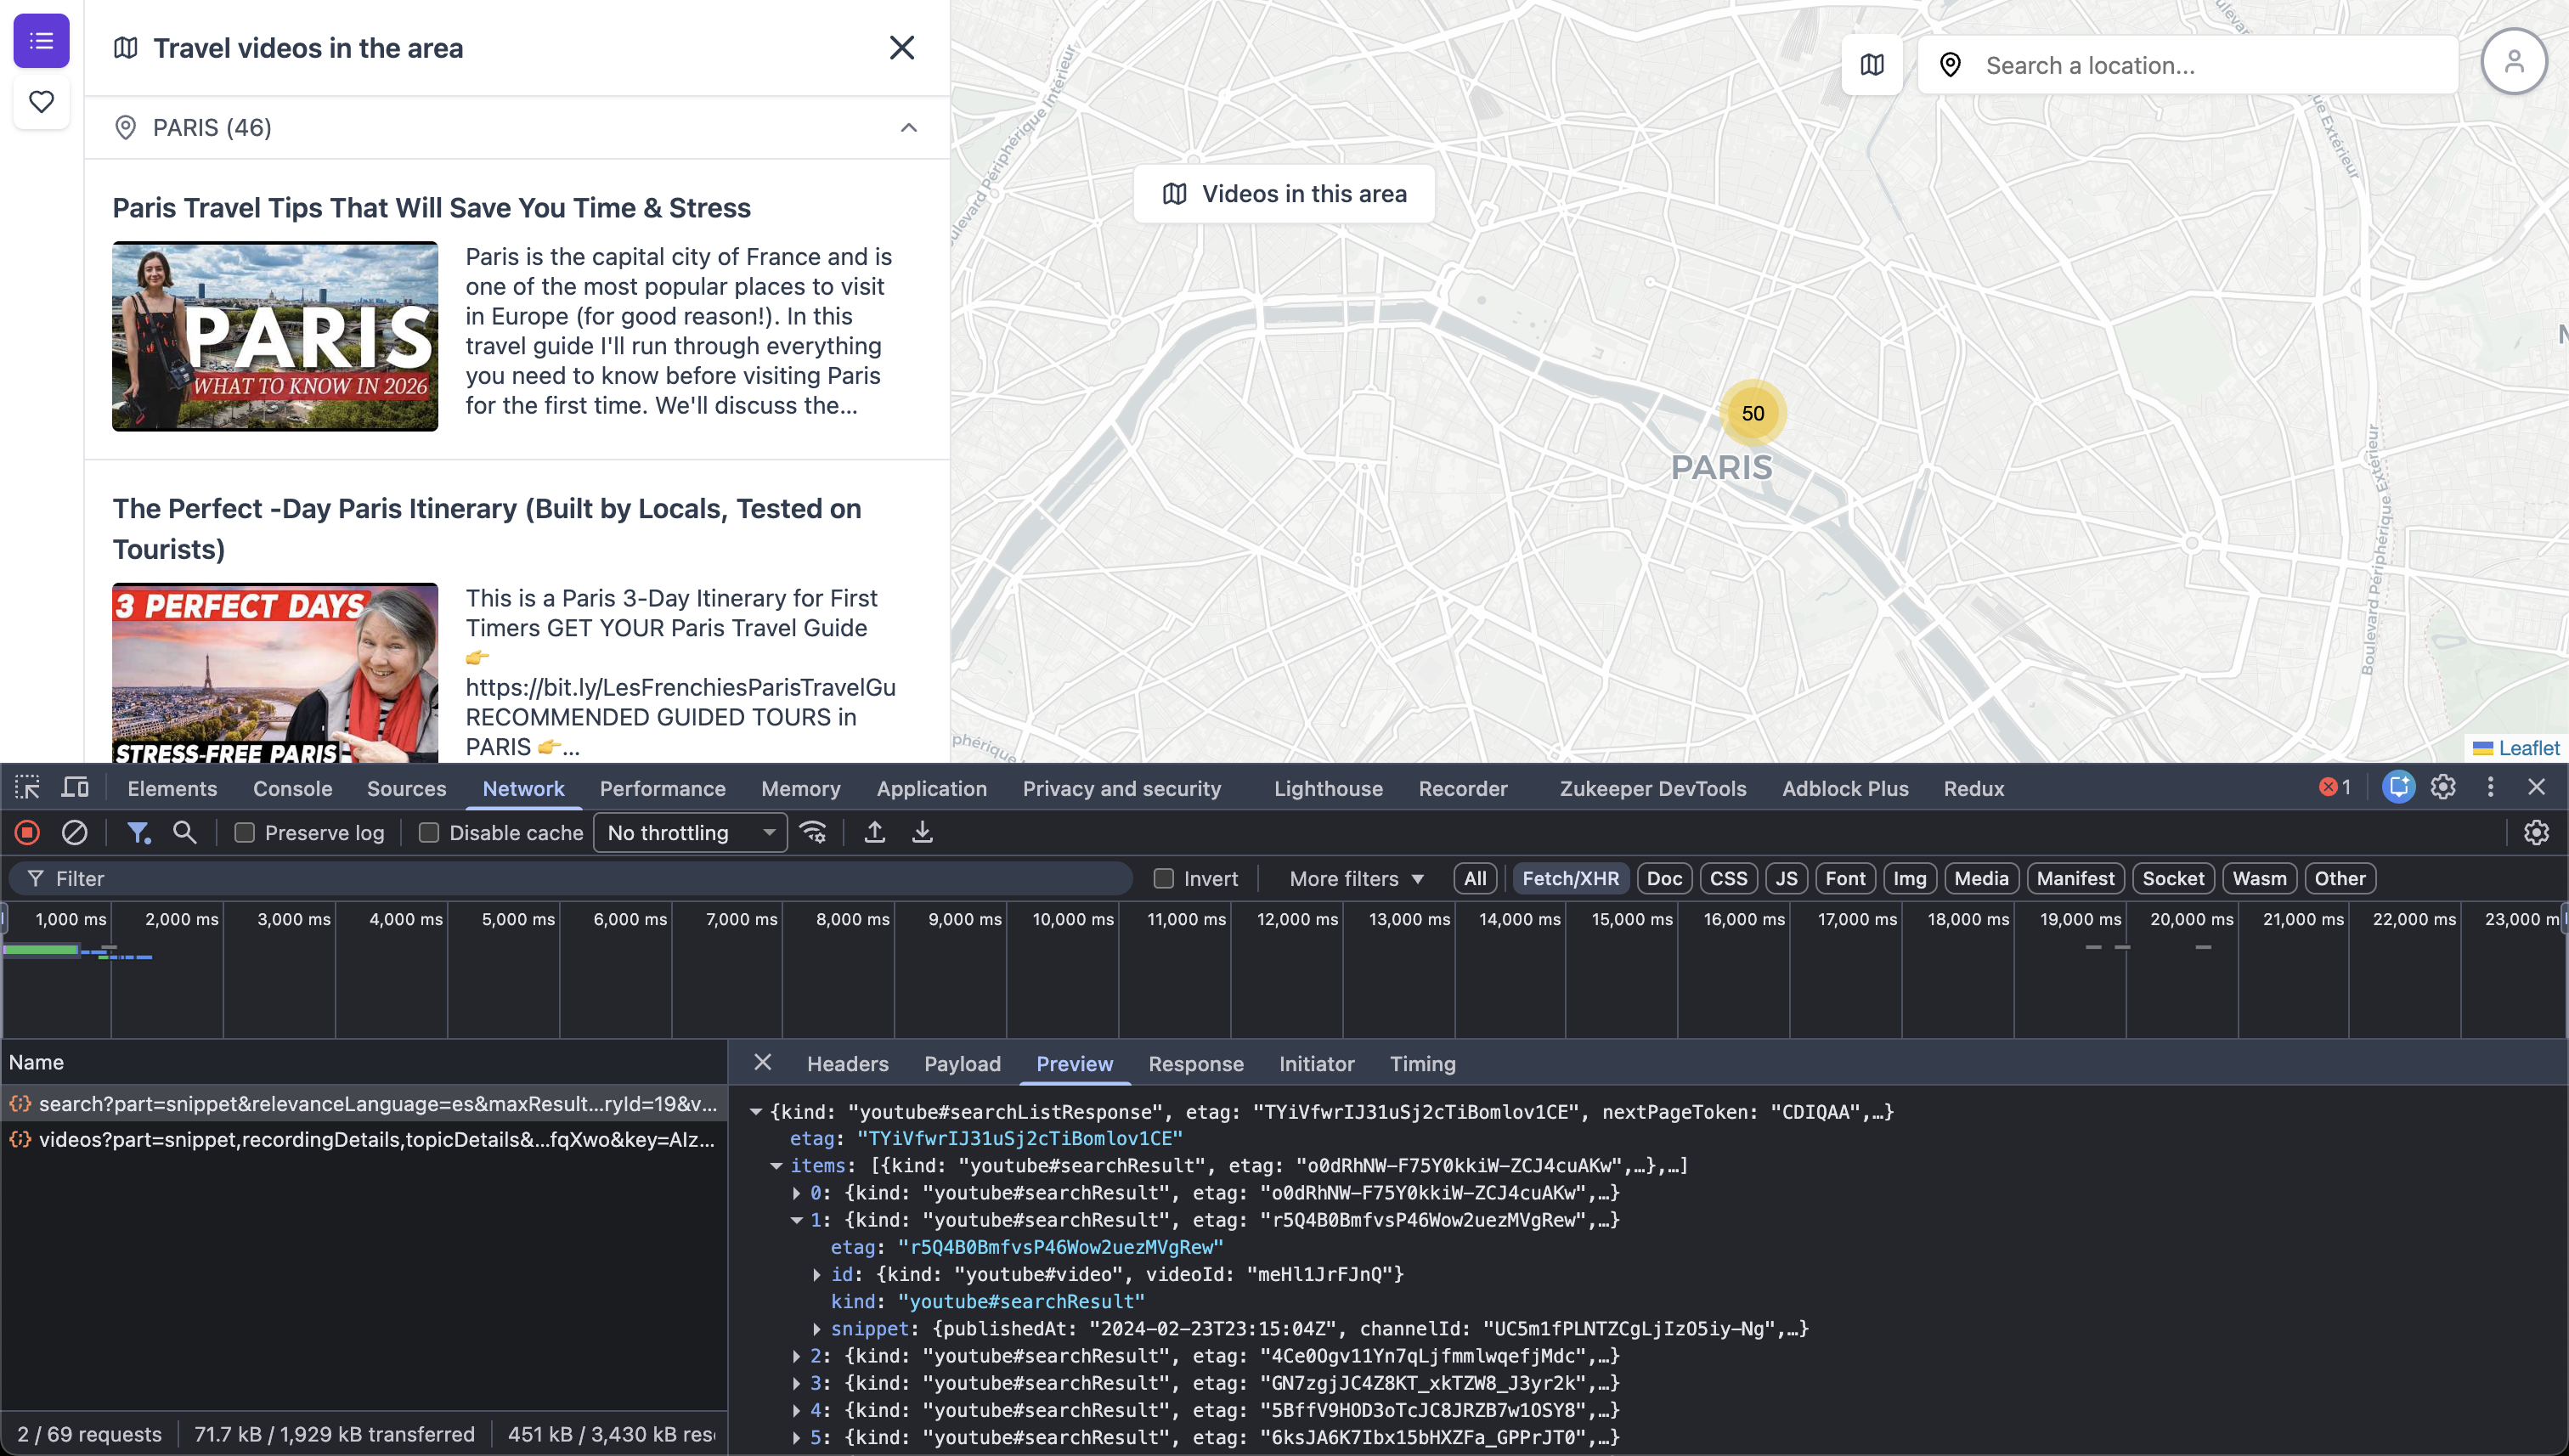Toggle the device toolbar icon

[x=75, y=788]
